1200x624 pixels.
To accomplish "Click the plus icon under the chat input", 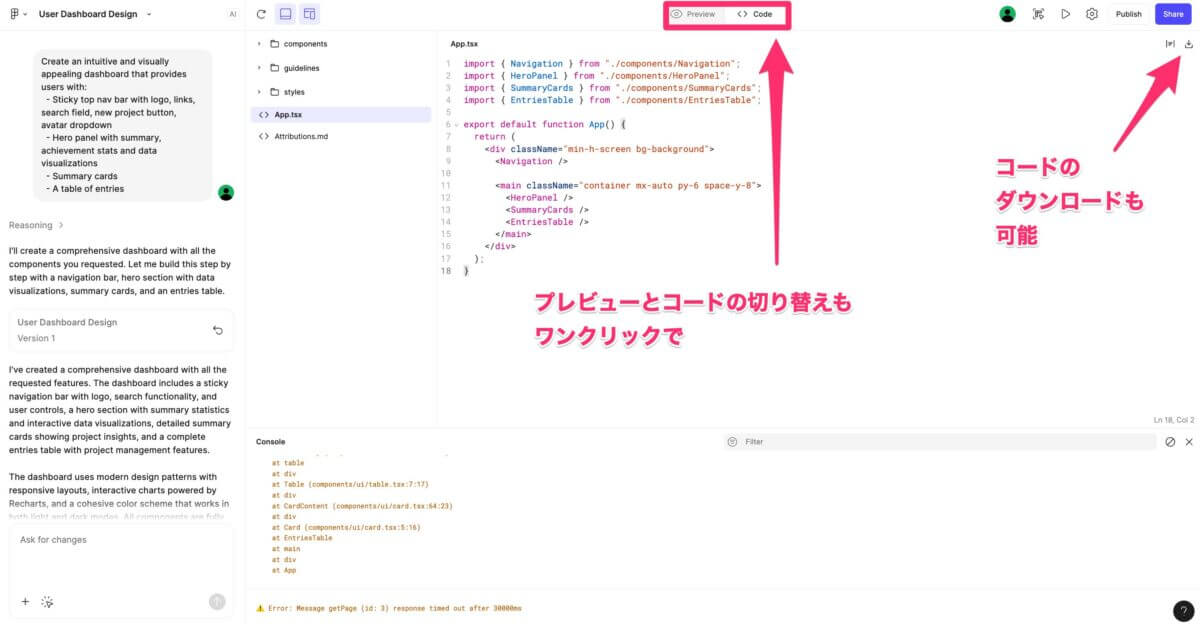I will click(x=25, y=601).
